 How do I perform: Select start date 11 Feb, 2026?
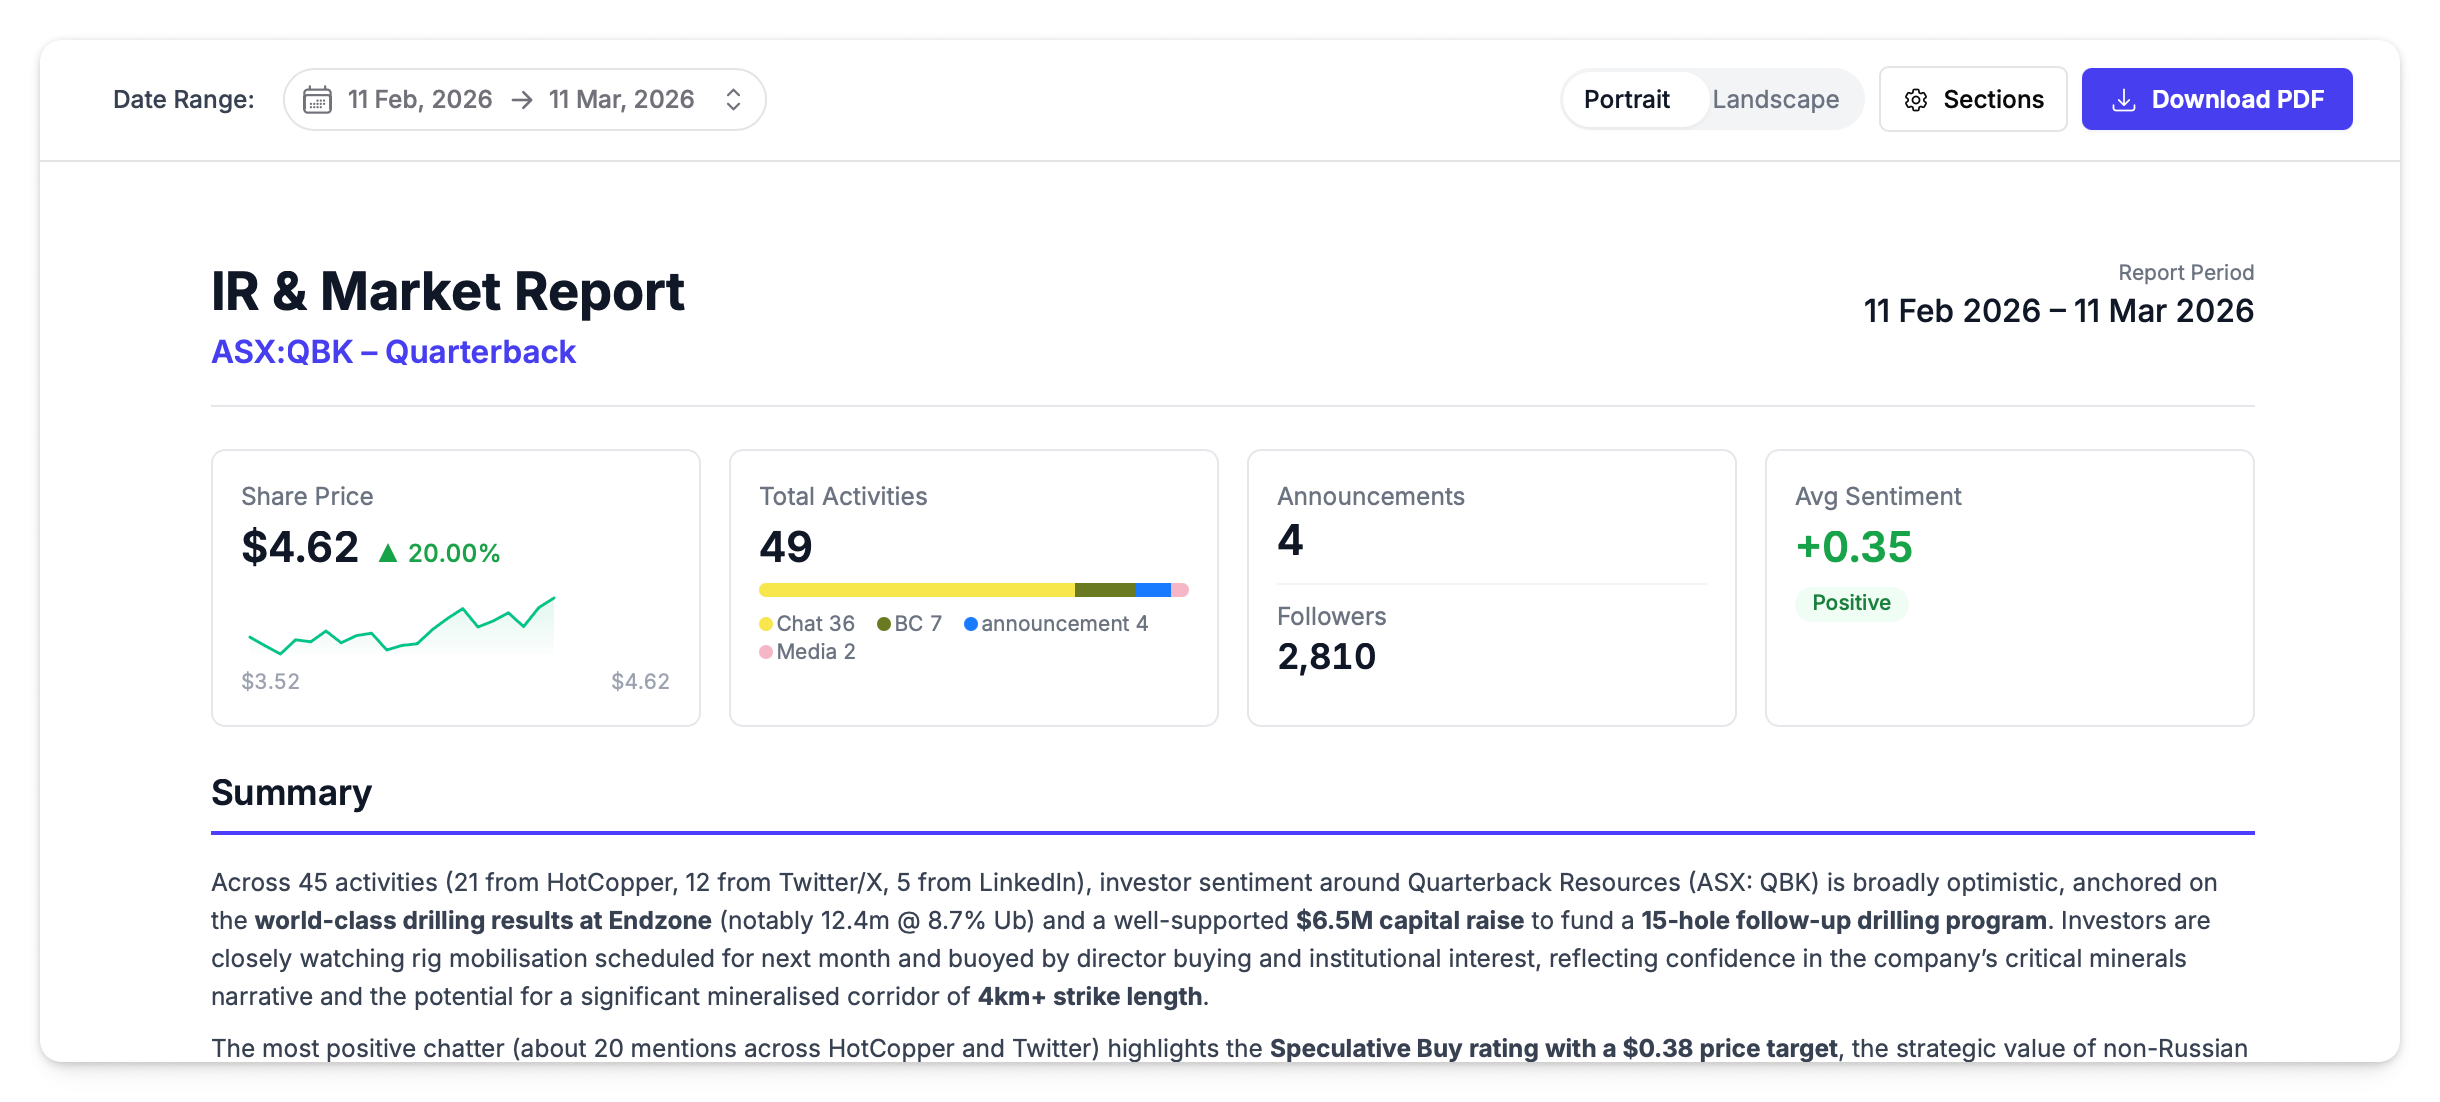click(419, 99)
